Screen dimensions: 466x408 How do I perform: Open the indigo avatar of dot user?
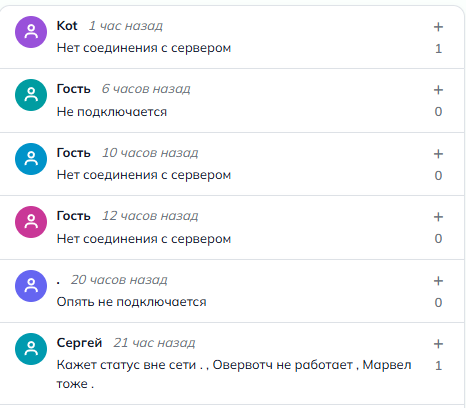(x=31, y=286)
